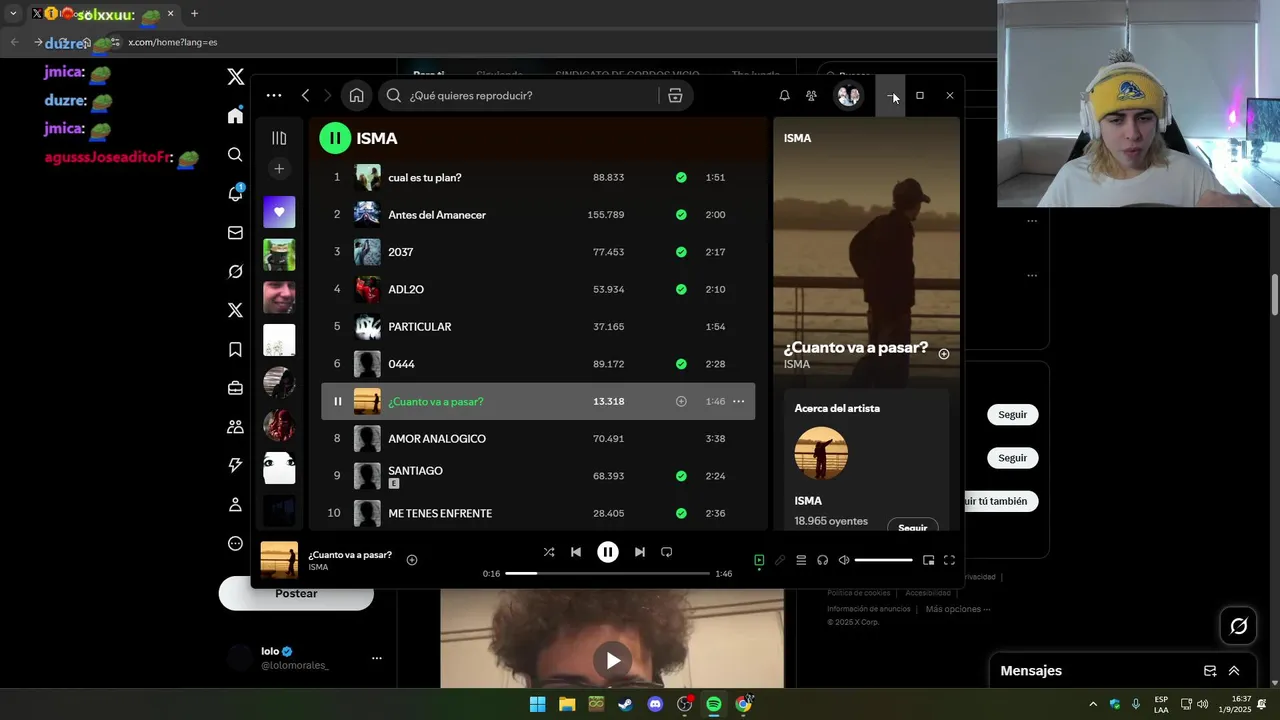
Task: Open the Spotify friend activity icon
Action: 811,96
